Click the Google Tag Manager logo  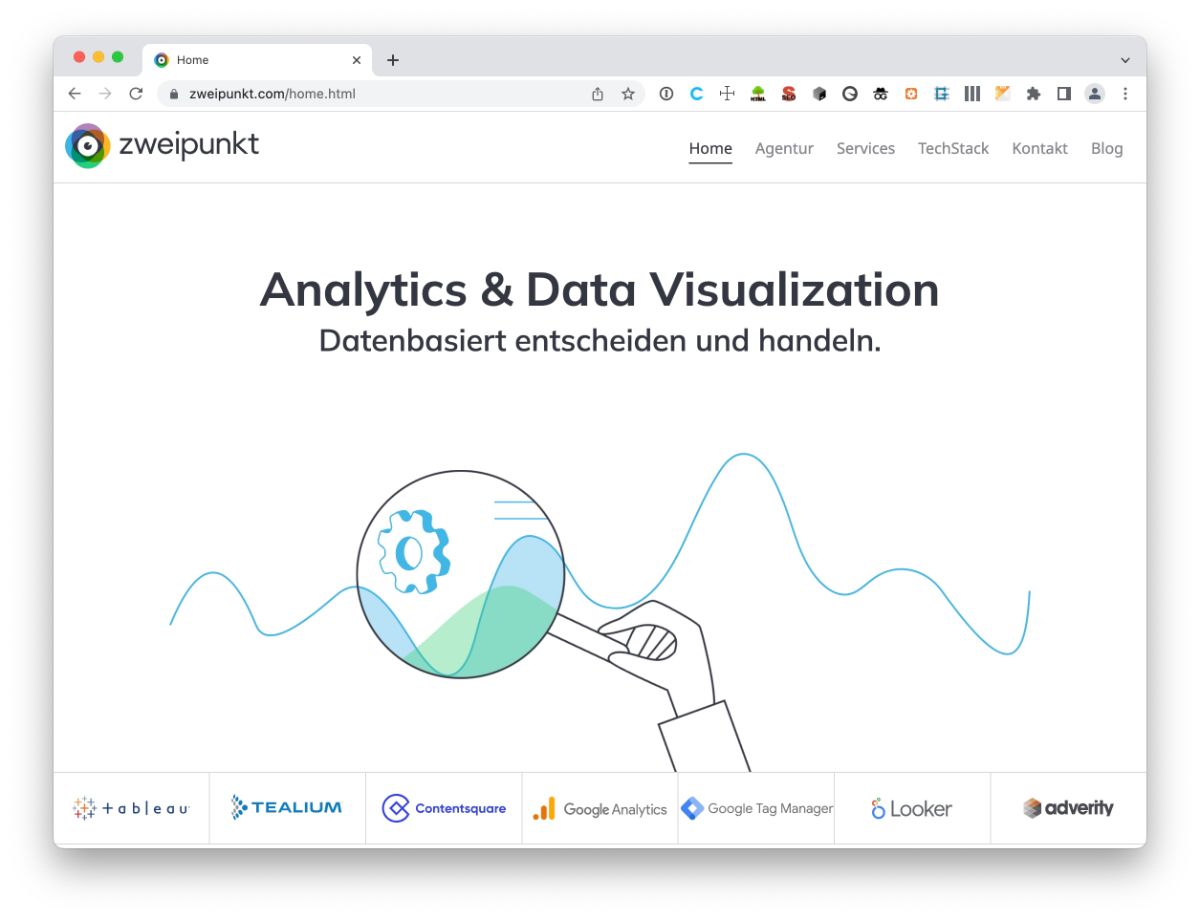[x=756, y=807]
